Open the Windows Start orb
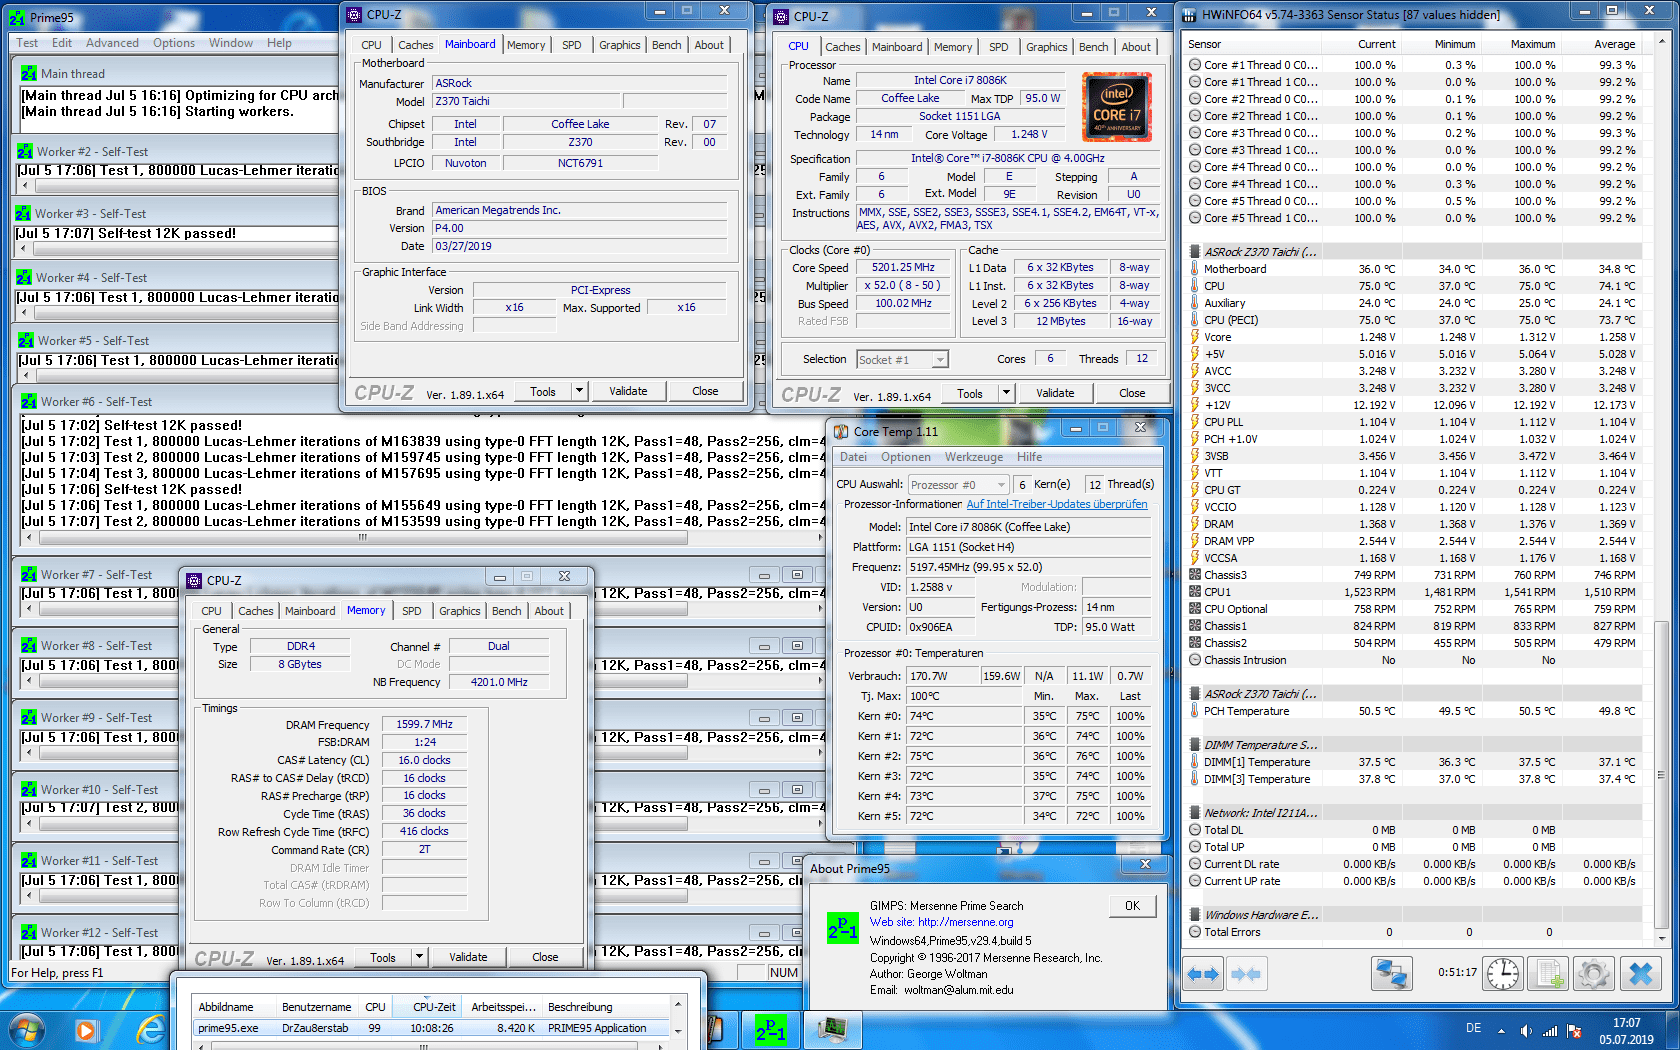The width and height of the screenshot is (1680, 1050). tap(27, 1029)
